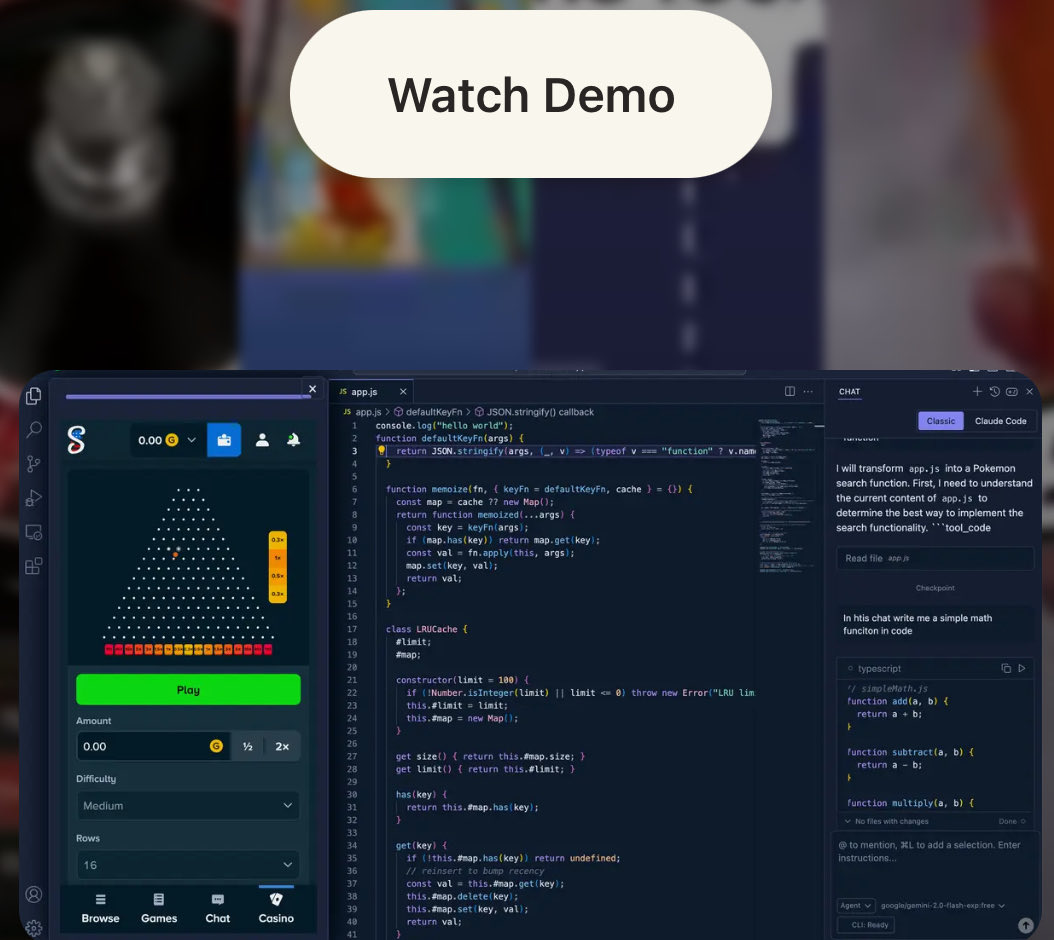Open the Manage gear icon

[34, 928]
